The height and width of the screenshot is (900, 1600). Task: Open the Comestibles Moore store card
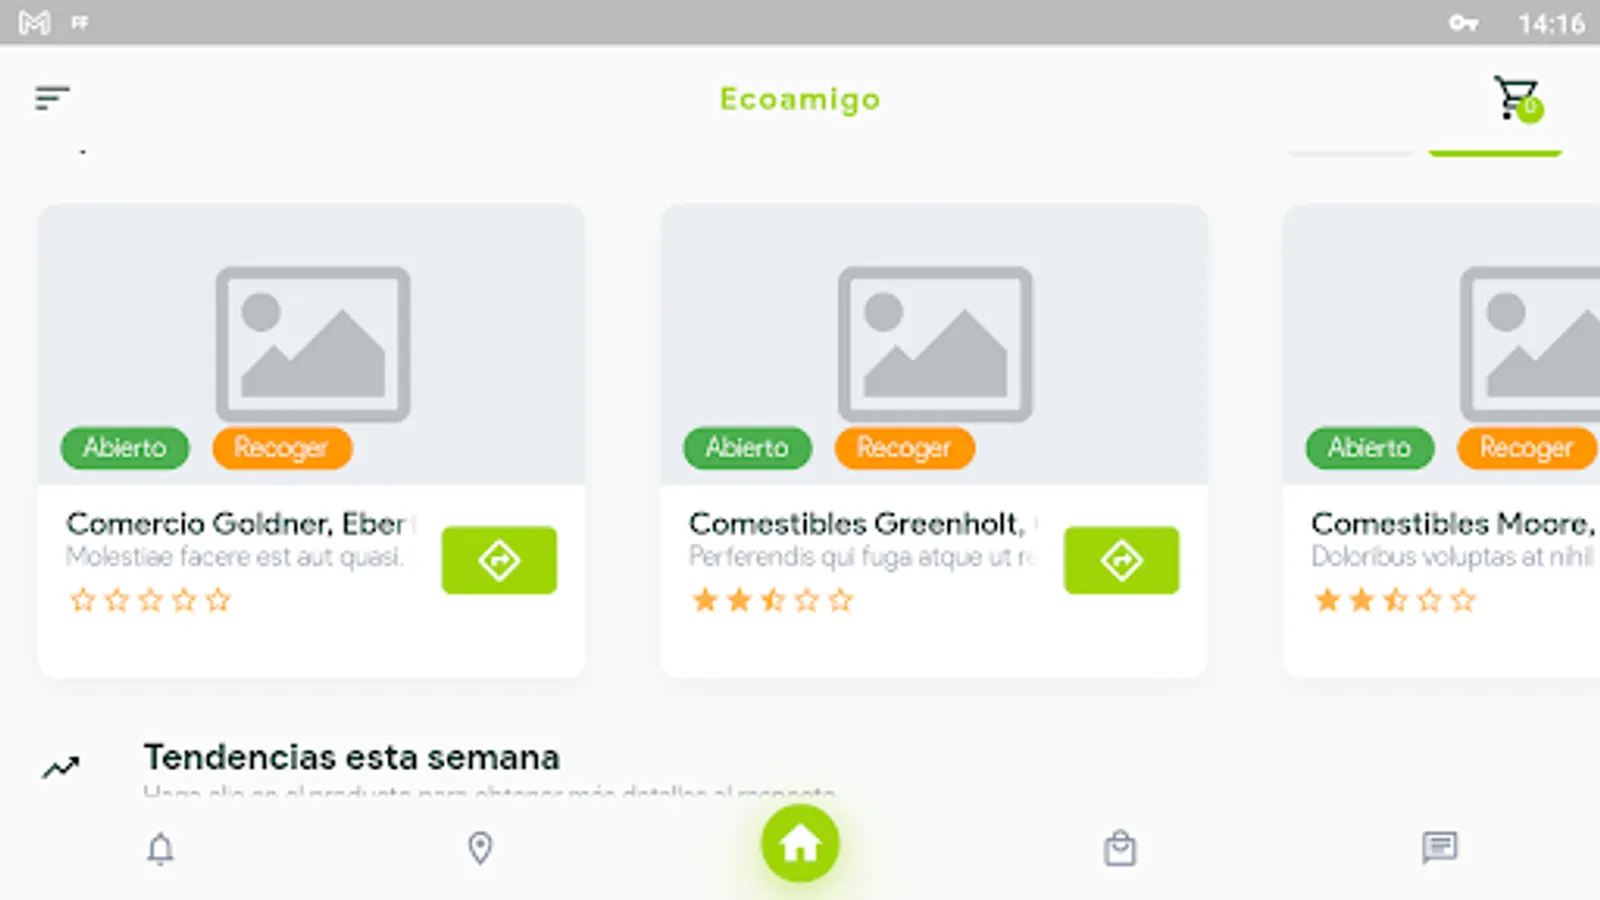[x=1442, y=440]
